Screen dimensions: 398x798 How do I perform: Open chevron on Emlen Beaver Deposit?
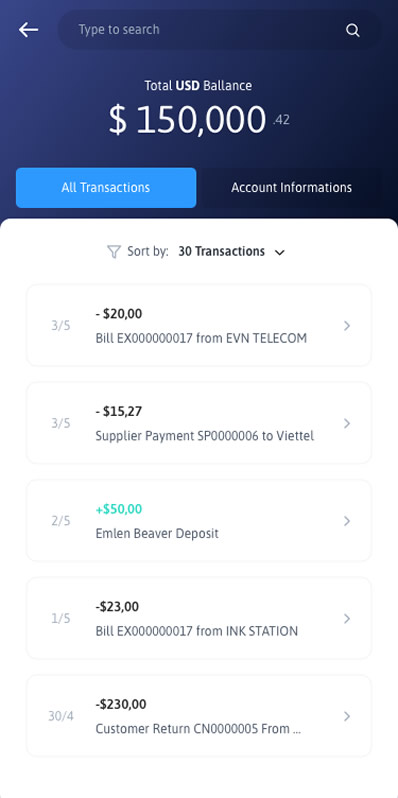pos(347,521)
